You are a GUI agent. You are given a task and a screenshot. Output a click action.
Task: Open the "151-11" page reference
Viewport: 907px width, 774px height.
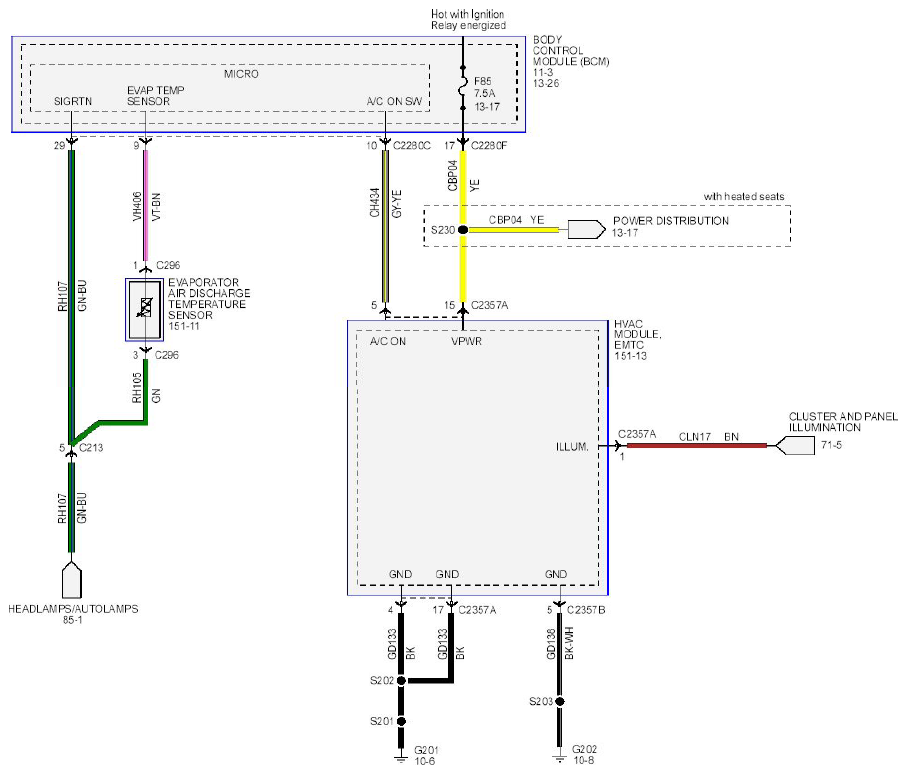[184, 326]
